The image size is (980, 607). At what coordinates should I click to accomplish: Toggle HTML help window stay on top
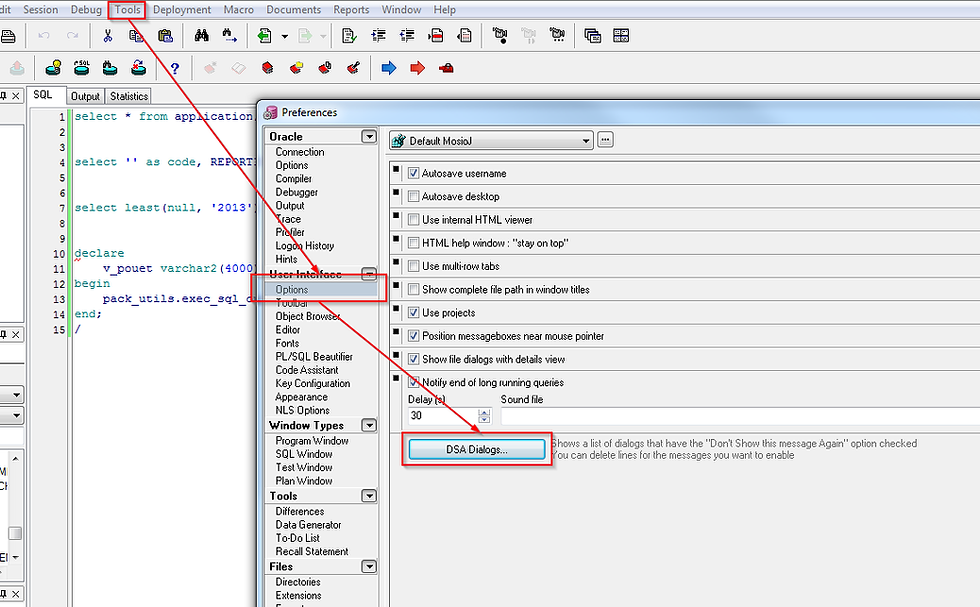(413, 243)
